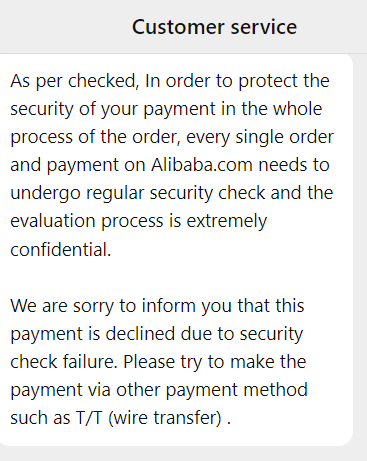Click the 'As per checked' opening line

click(x=170, y=81)
